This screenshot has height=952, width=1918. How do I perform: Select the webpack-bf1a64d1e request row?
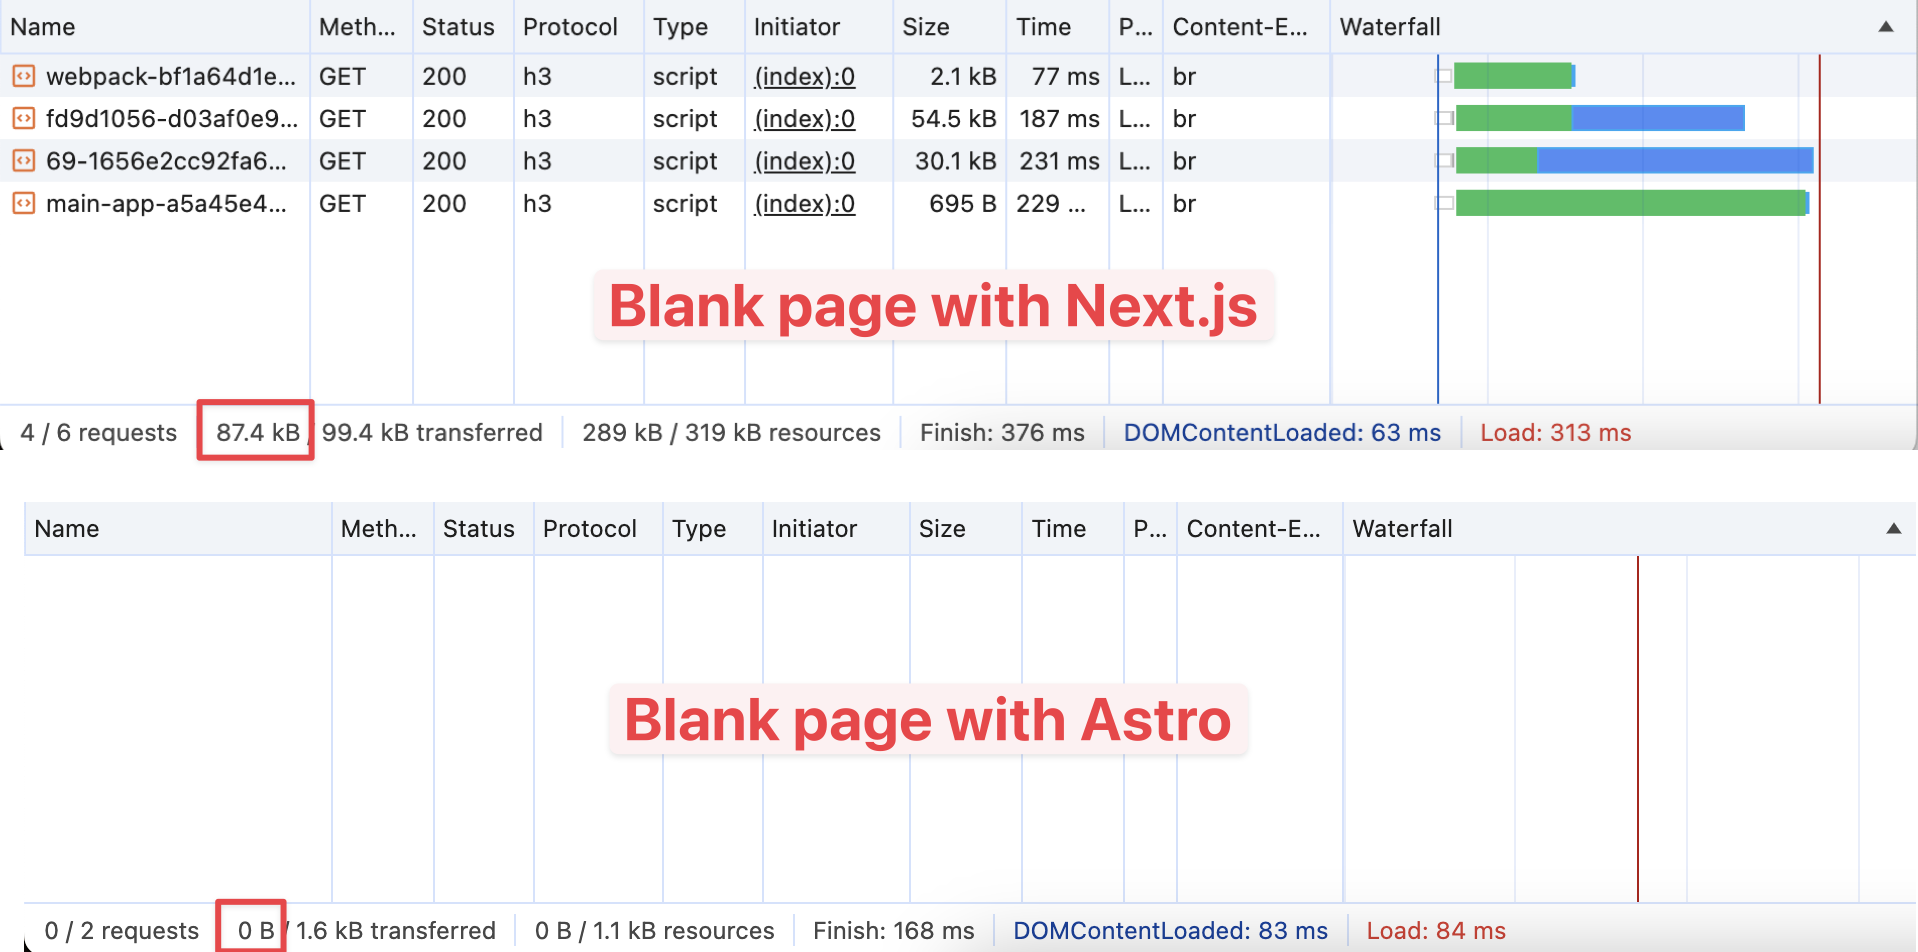point(958,76)
